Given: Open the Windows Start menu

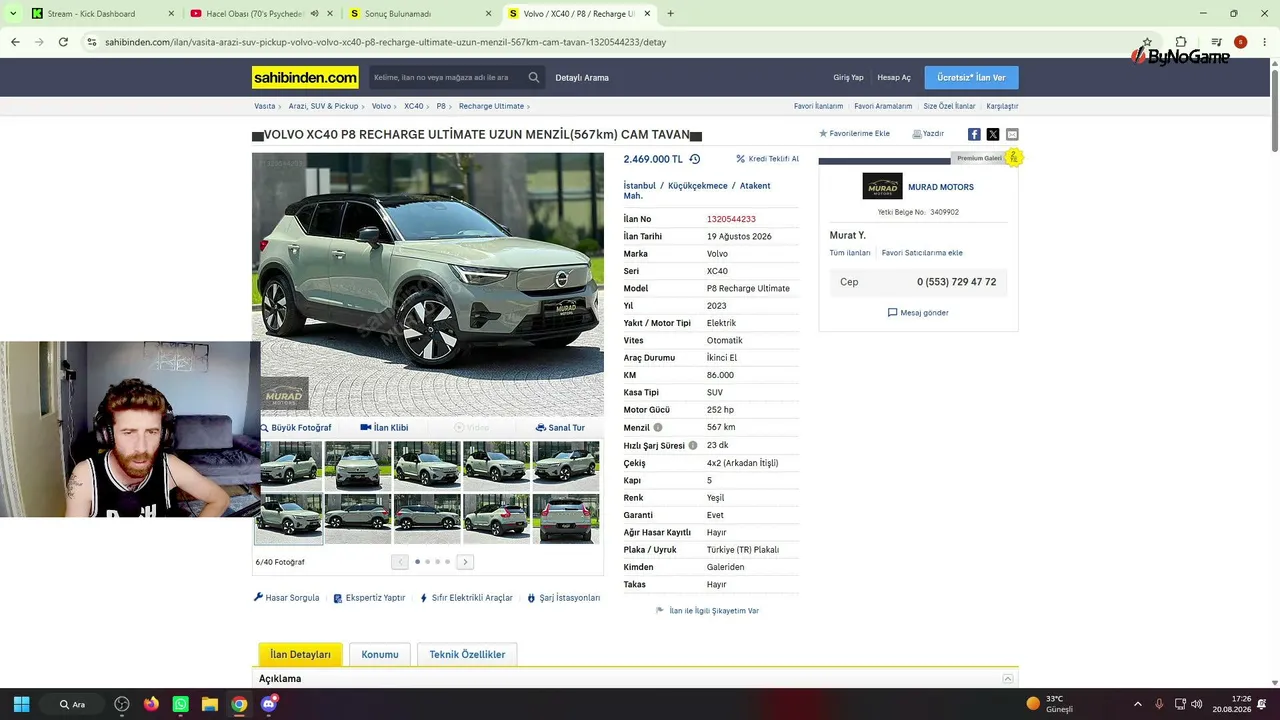Looking at the screenshot, I should click(22, 704).
